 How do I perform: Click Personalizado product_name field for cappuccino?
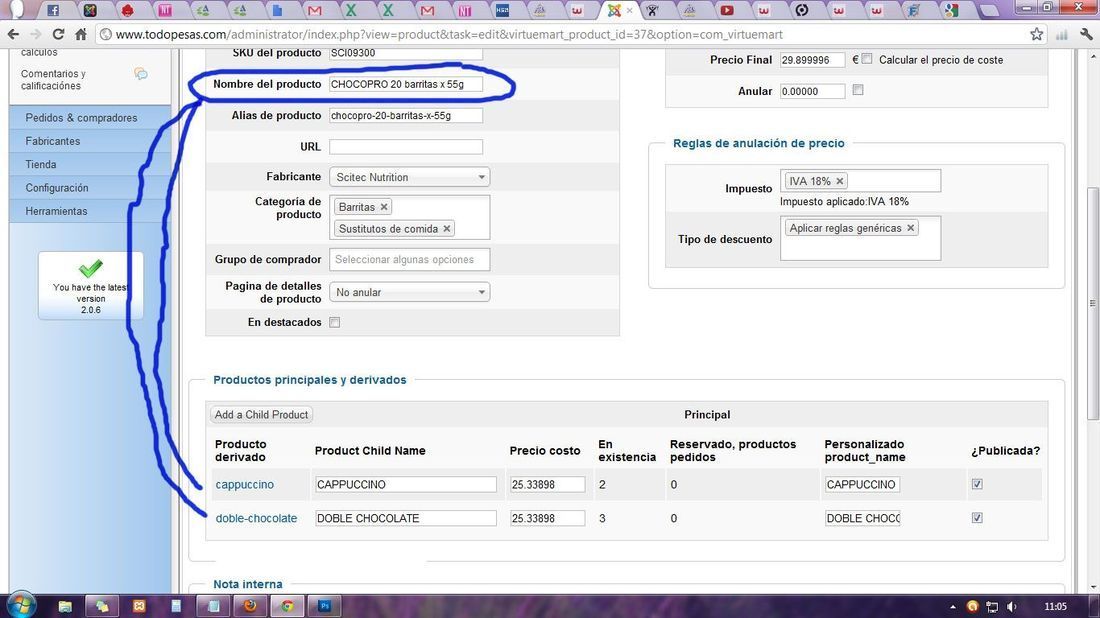862,484
